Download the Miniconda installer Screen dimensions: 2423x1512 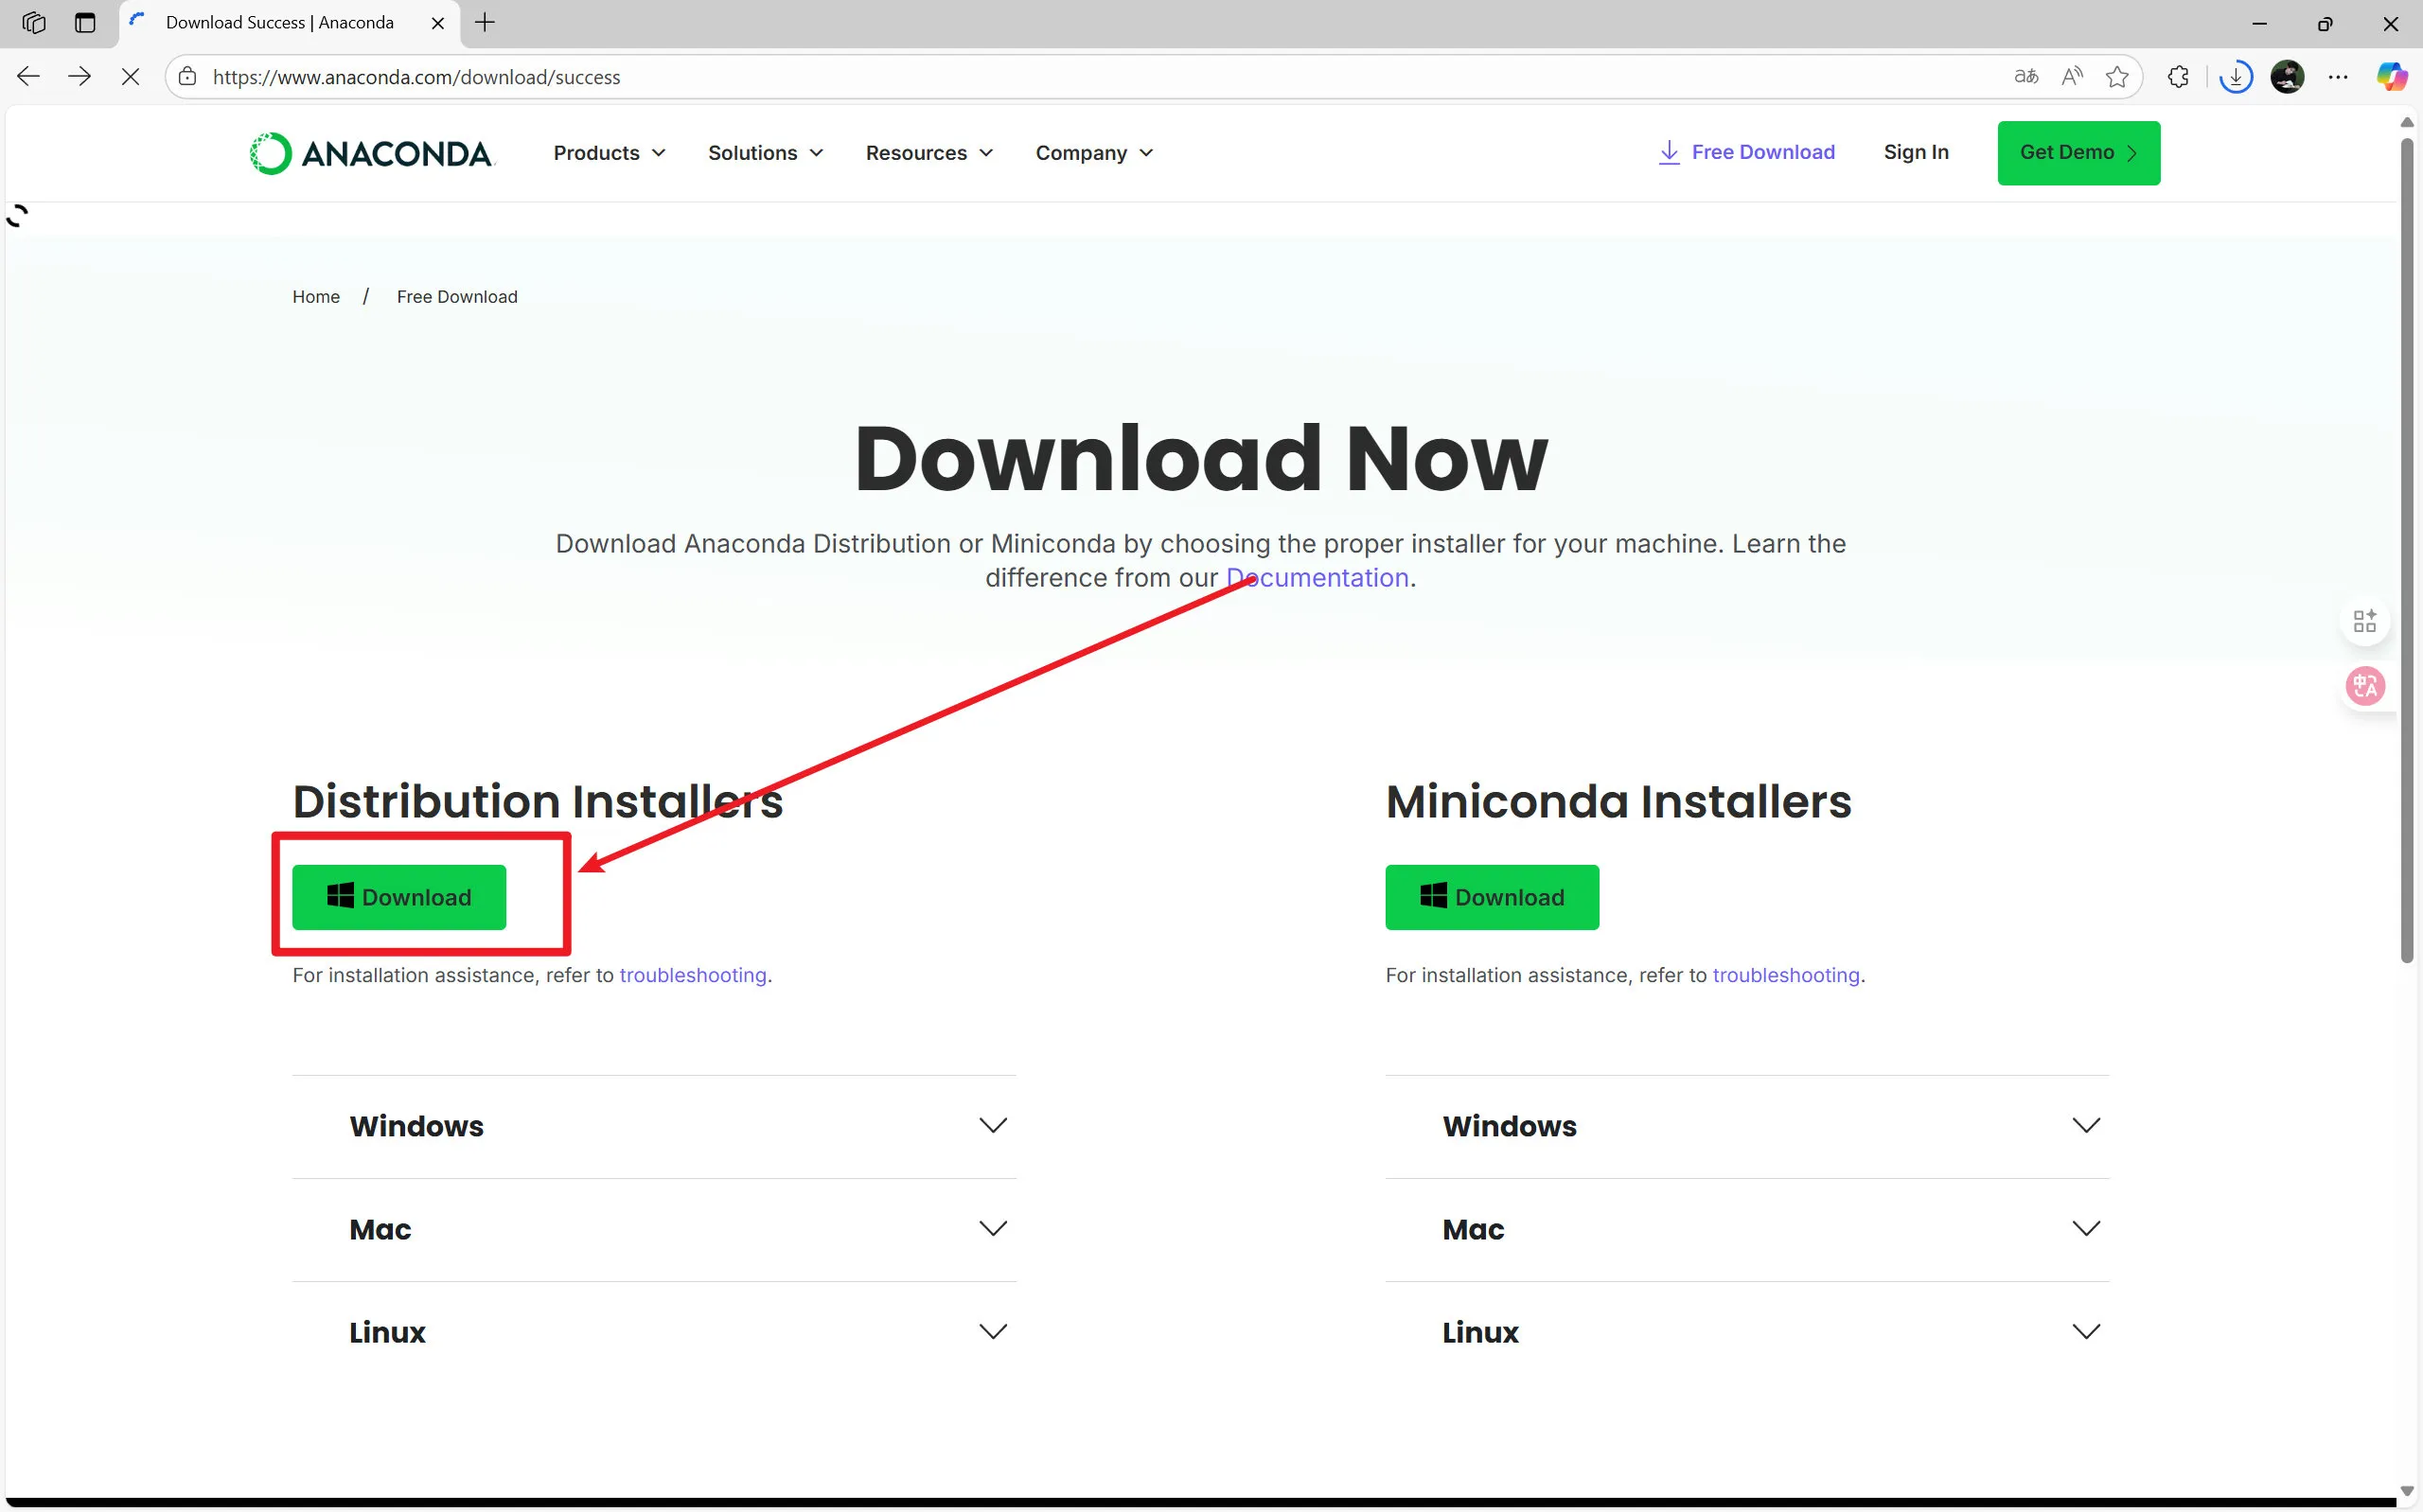pyautogui.click(x=1492, y=897)
